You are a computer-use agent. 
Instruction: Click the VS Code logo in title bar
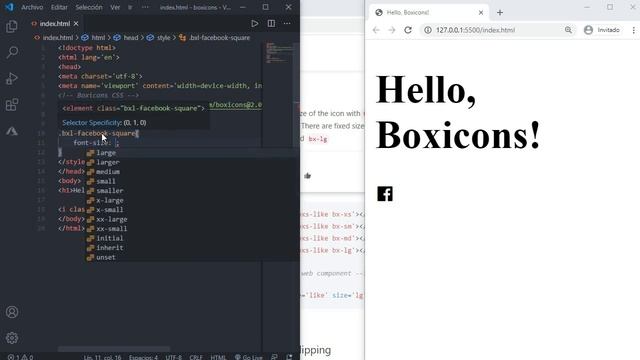coord(9,7)
